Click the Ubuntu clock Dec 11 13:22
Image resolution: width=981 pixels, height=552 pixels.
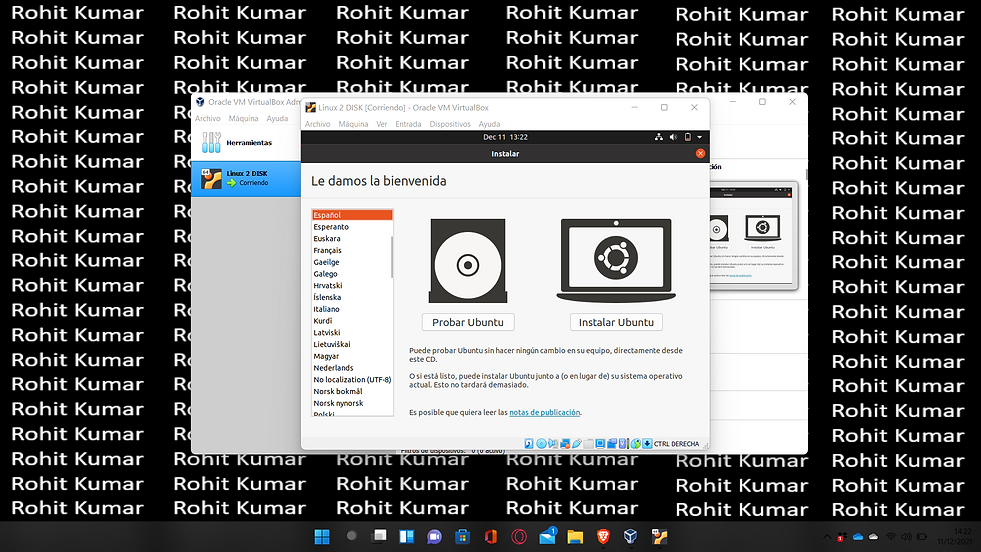(505, 137)
